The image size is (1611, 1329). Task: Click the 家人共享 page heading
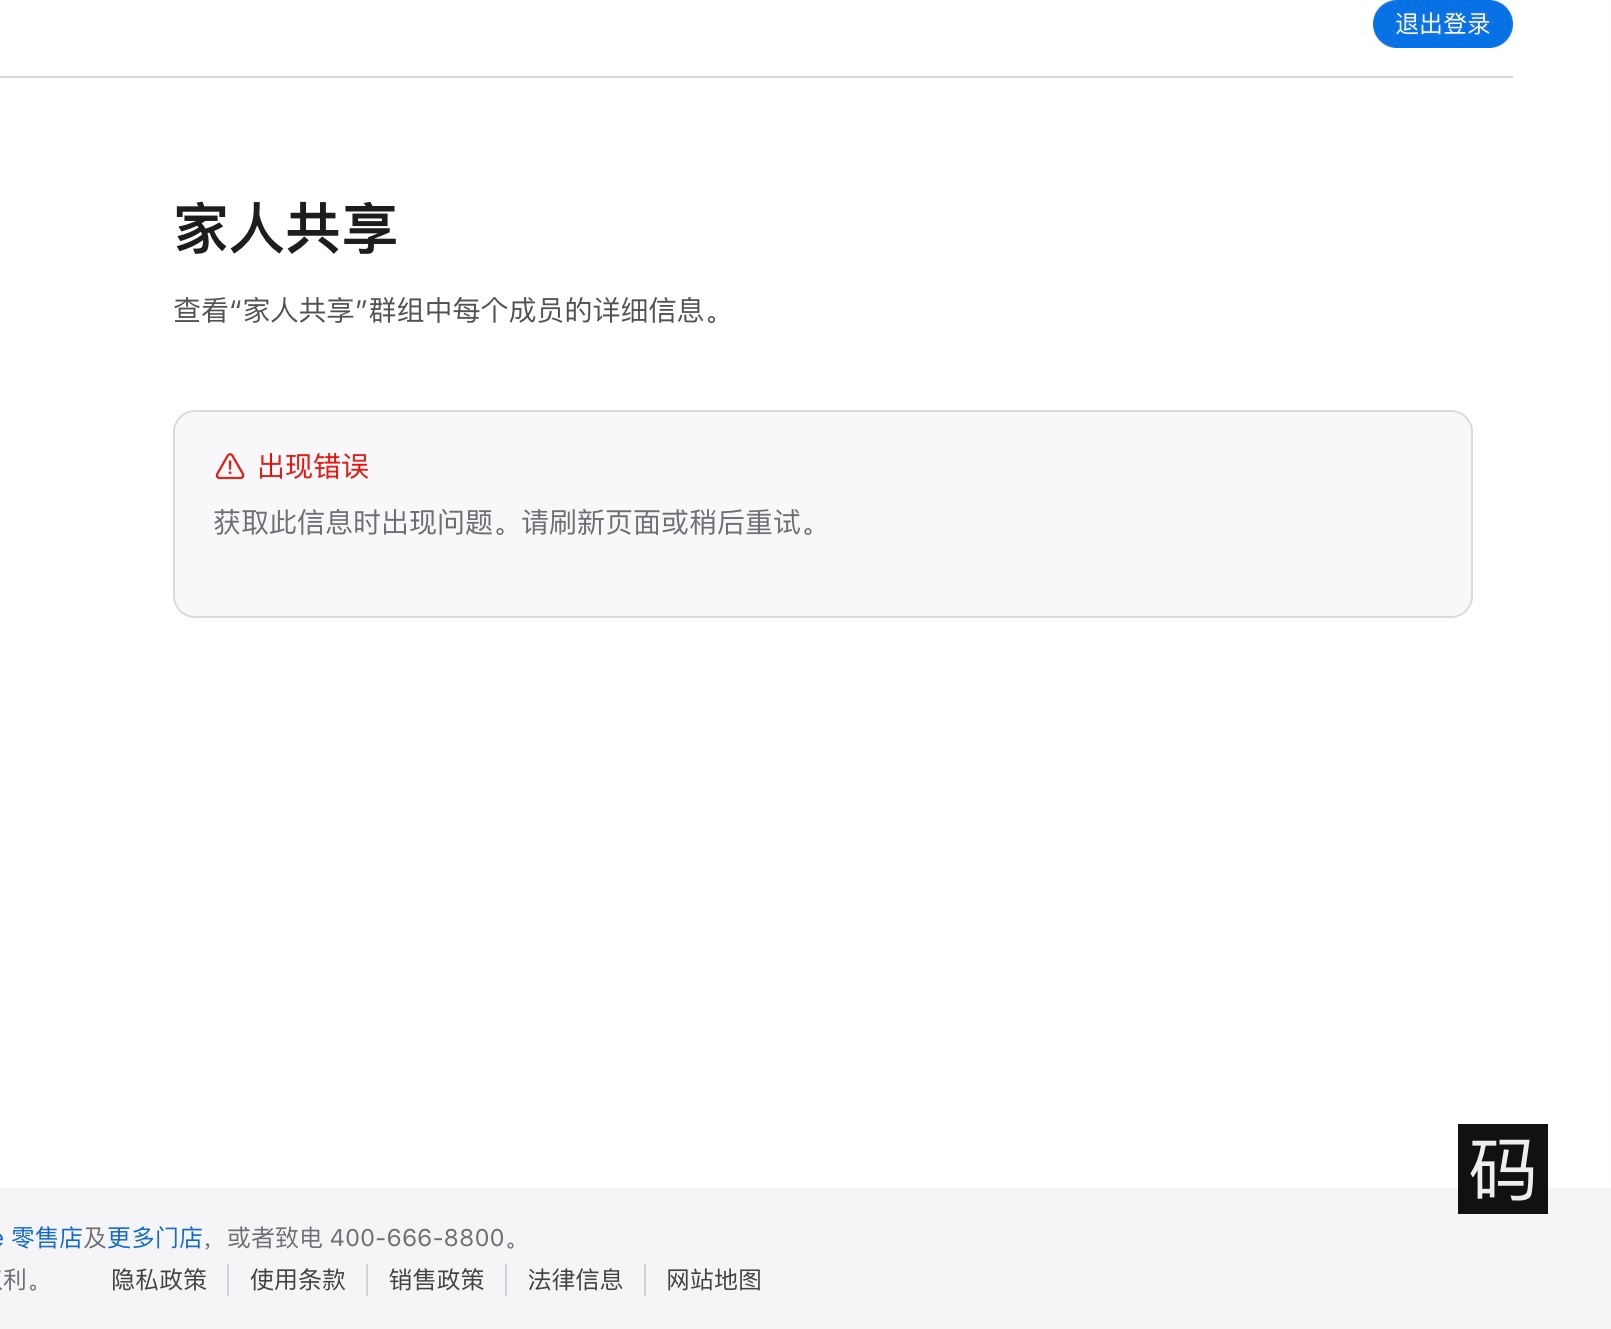pos(286,229)
